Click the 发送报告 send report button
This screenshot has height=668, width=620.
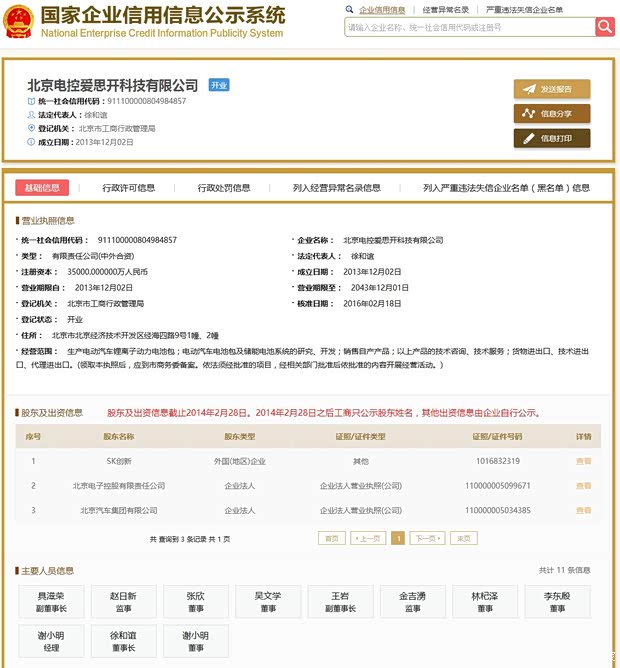click(x=552, y=89)
